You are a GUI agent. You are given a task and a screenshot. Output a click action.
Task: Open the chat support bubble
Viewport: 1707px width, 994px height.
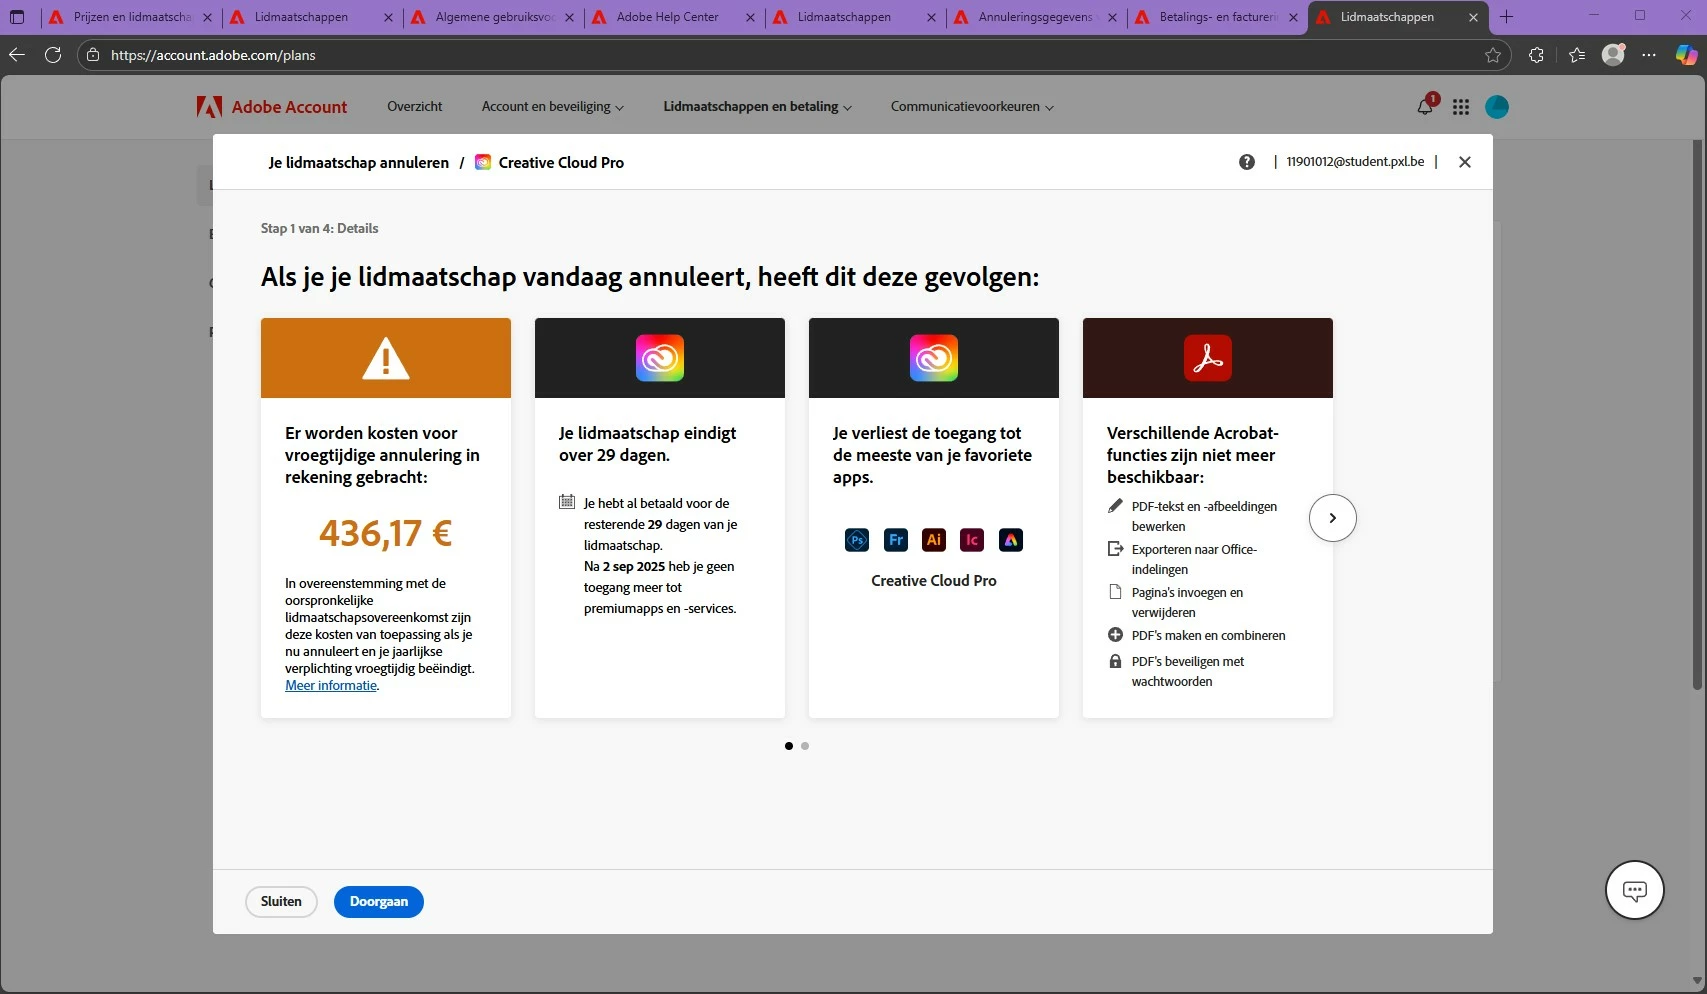[1635, 890]
